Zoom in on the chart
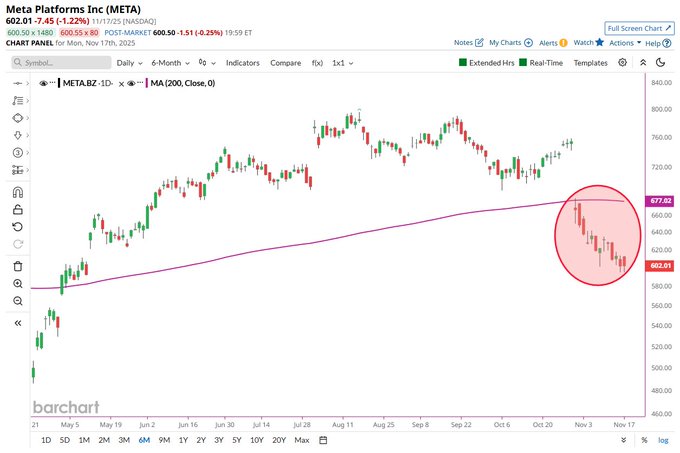Viewport: 680px width, 453px height. click(18, 284)
